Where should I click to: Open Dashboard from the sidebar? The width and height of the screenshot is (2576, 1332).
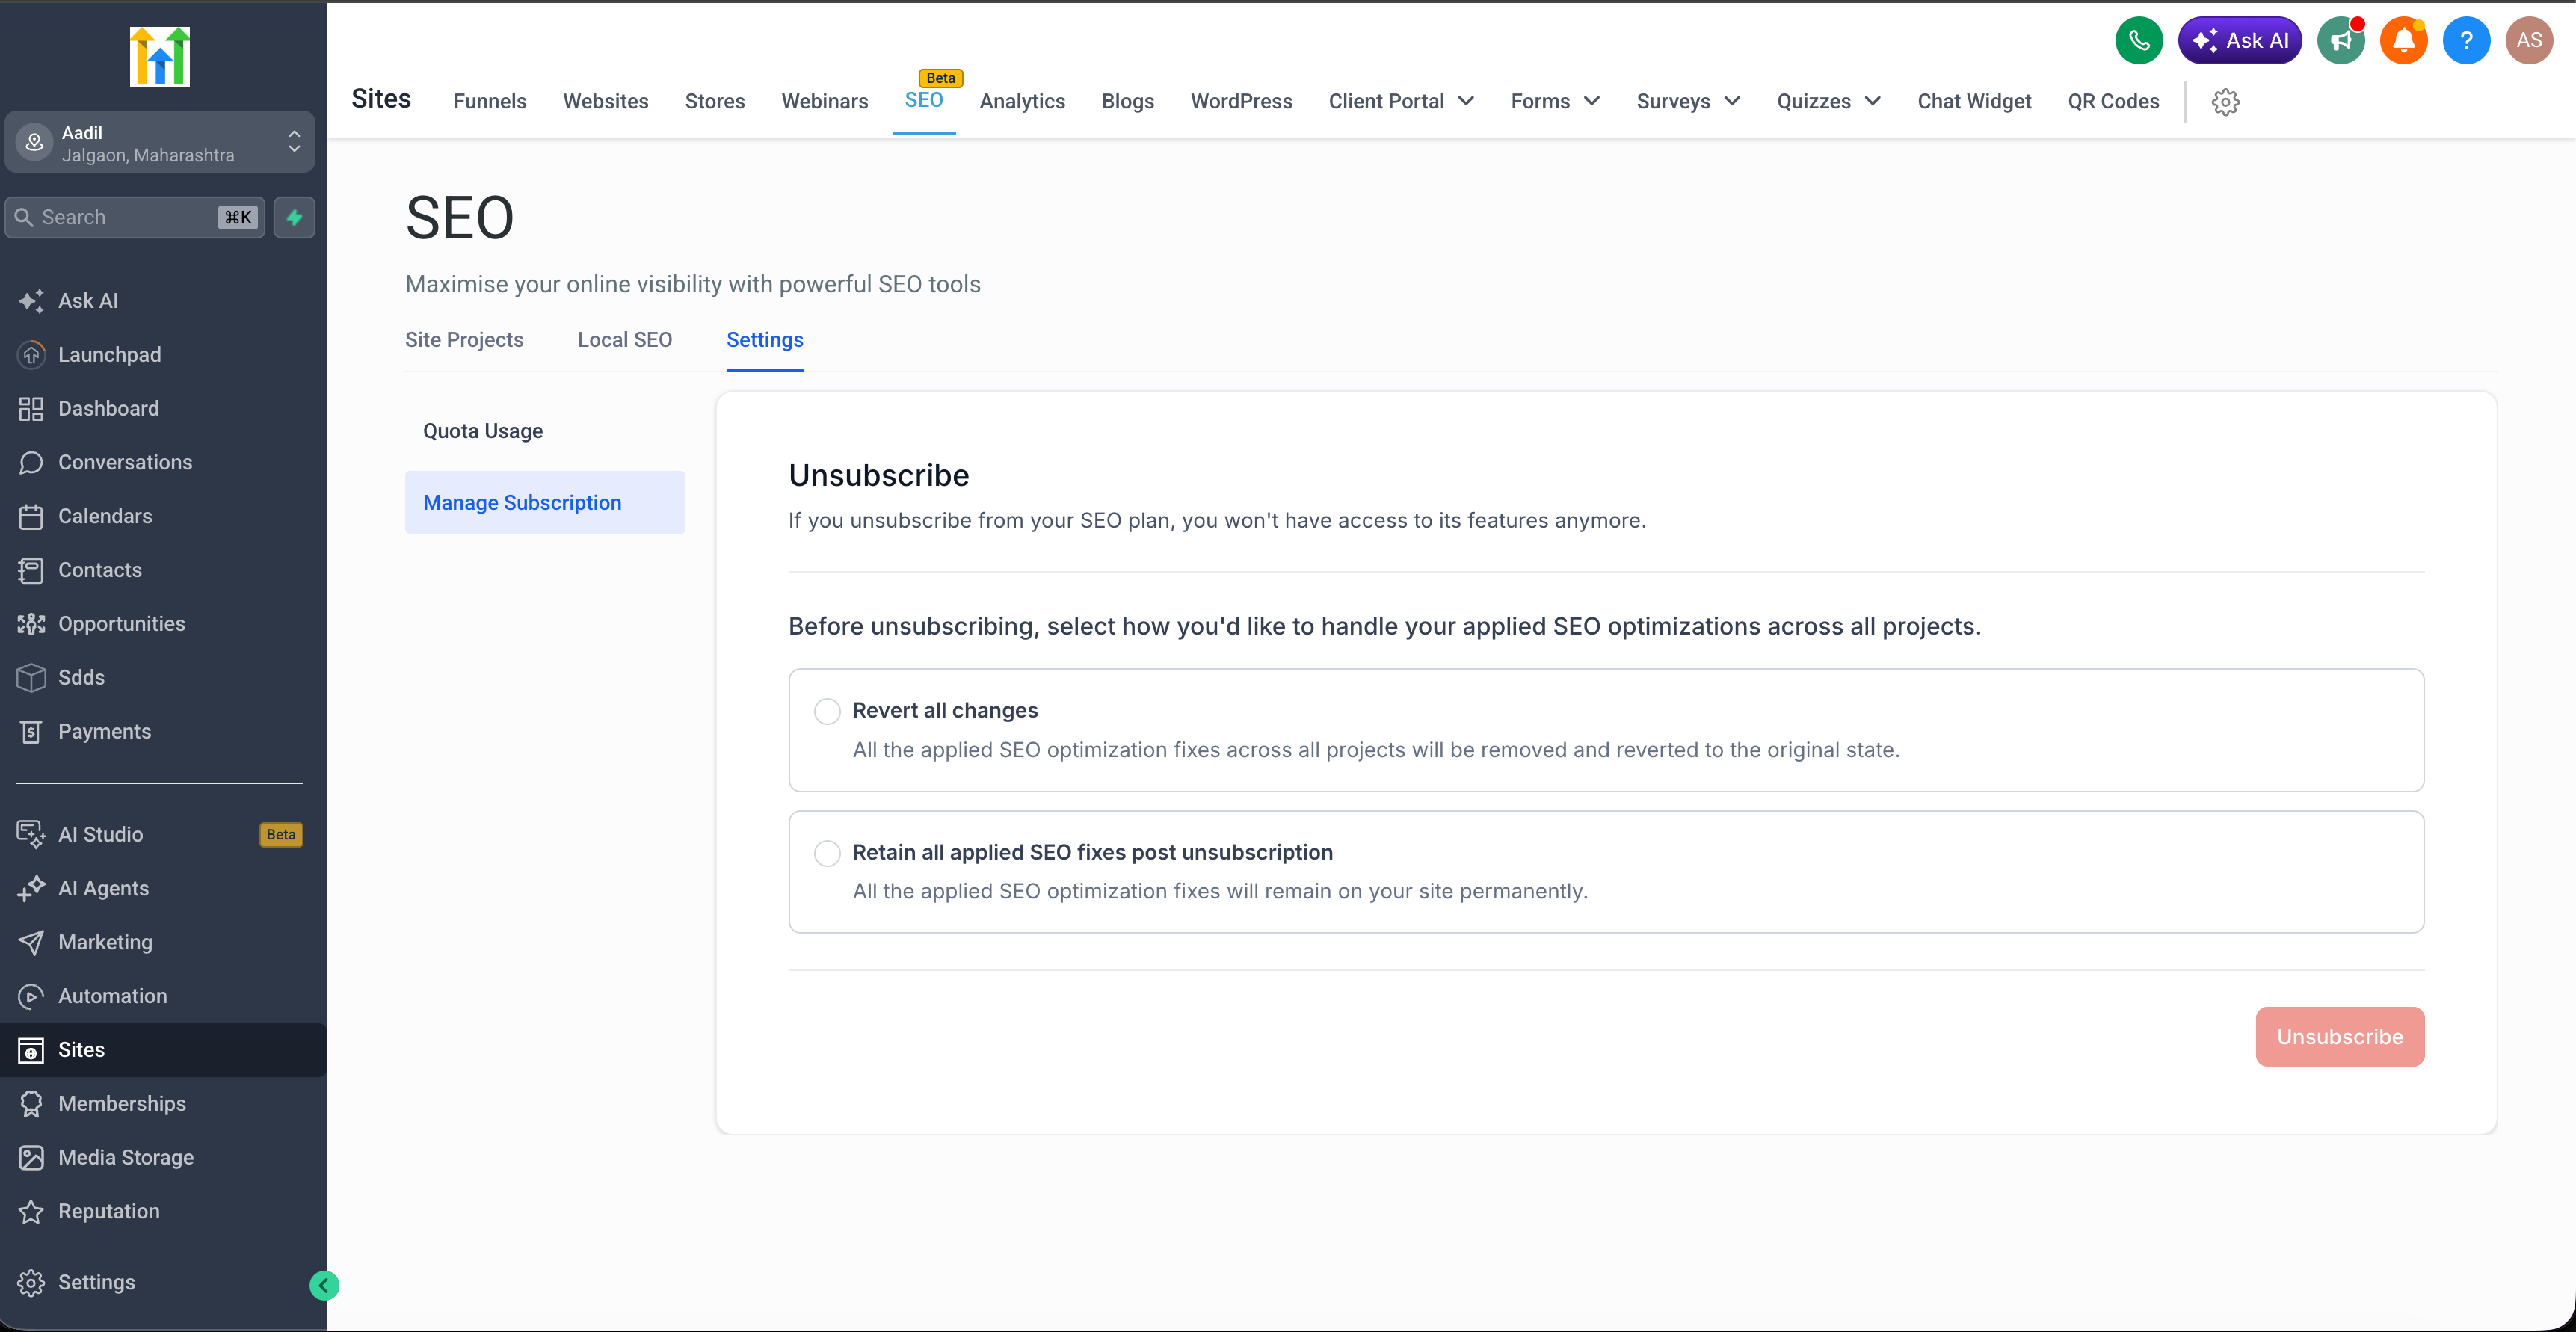click(163, 409)
